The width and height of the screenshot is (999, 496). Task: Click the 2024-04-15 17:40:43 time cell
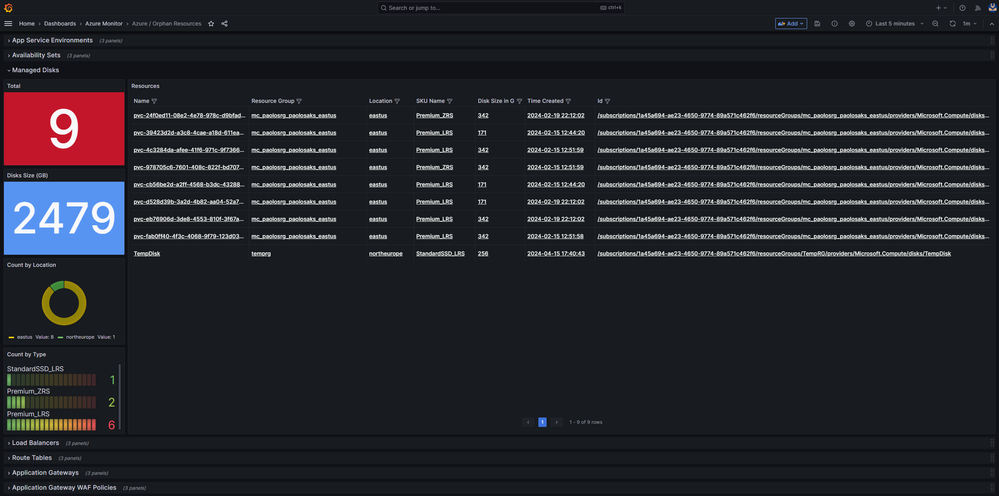(x=556, y=253)
